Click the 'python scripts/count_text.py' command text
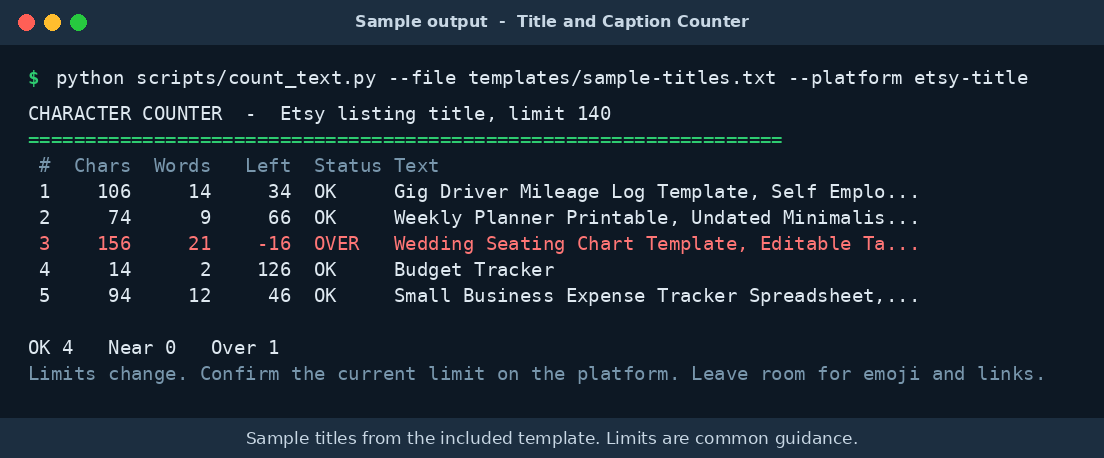 216,78
